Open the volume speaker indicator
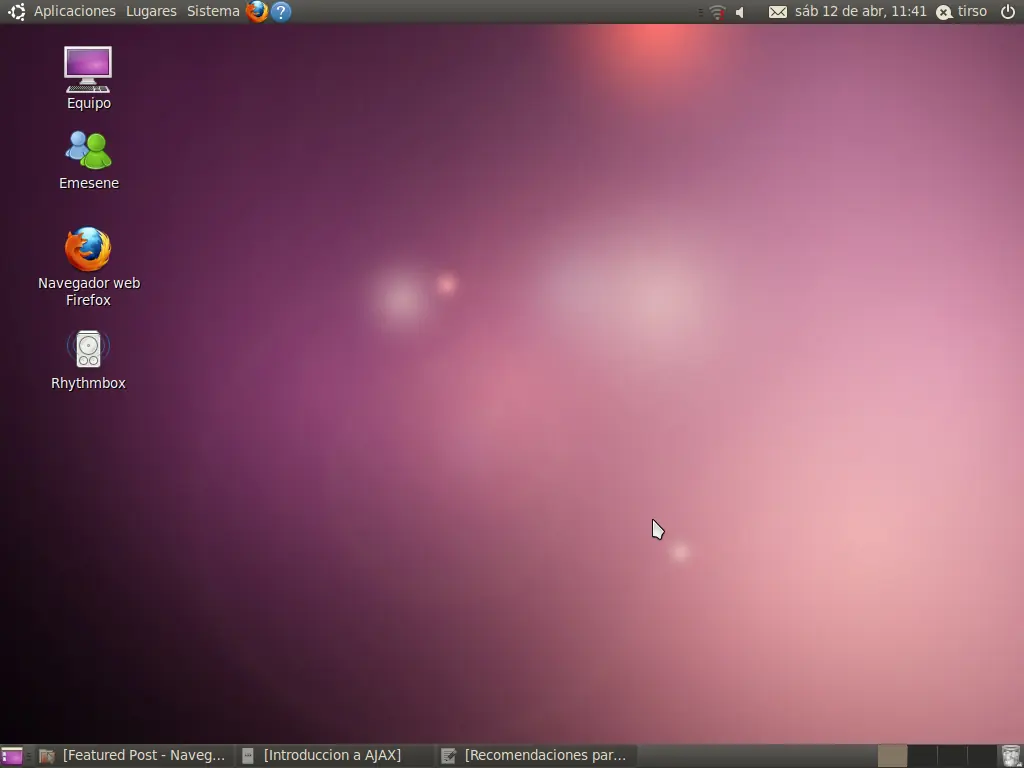 point(740,12)
